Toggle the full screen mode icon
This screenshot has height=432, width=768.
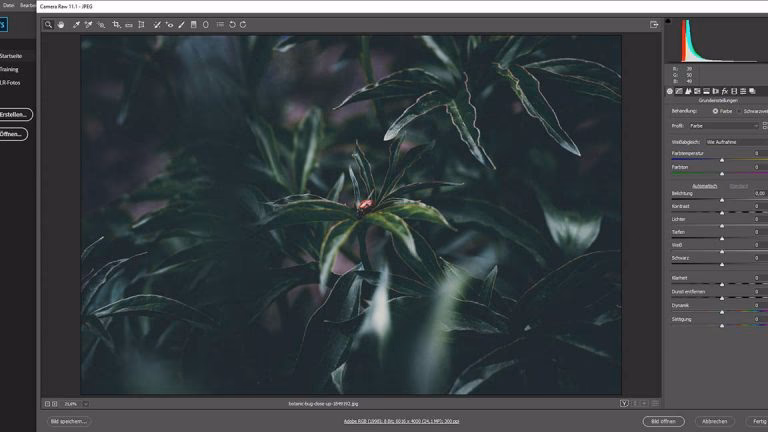click(x=654, y=24)
